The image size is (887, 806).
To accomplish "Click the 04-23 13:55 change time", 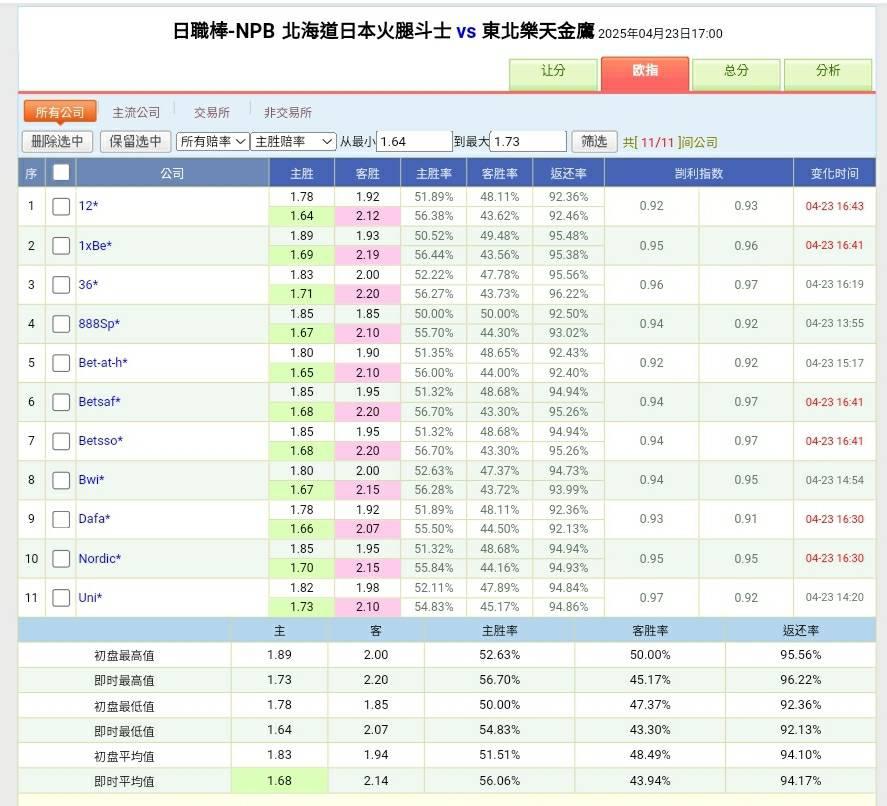I will (834, 323).
